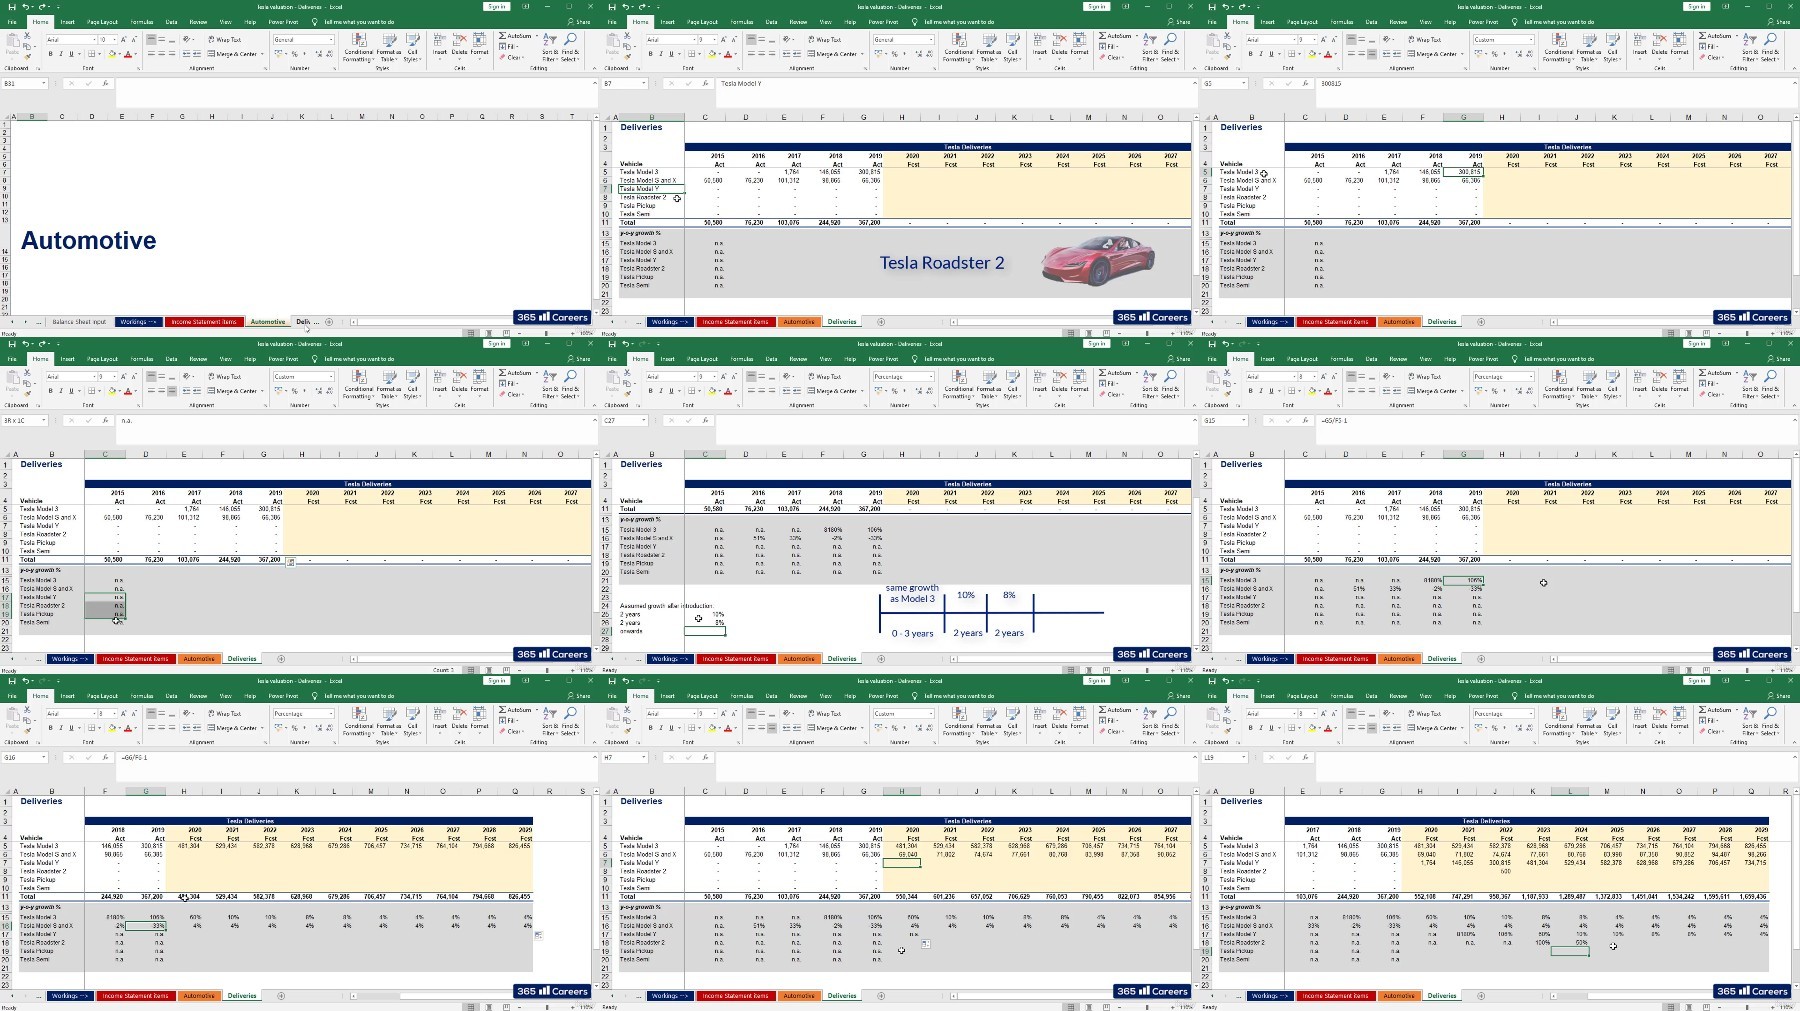
Task: Click Undo arrow in the B31 window
Action: pyautogui.click(x=25, y=7)
